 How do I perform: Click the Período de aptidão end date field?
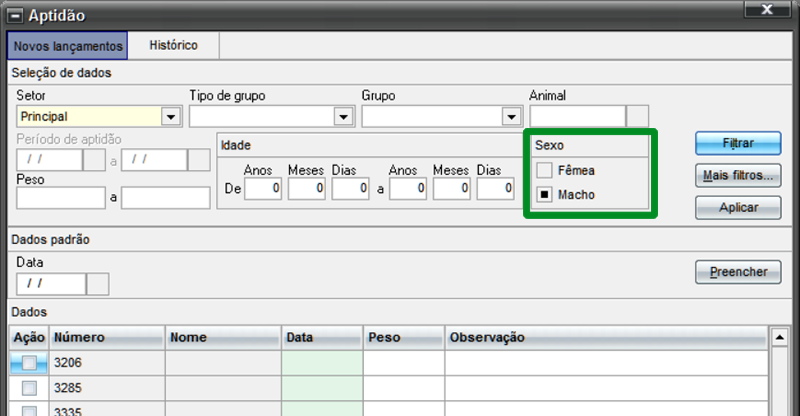click(154, 160)
